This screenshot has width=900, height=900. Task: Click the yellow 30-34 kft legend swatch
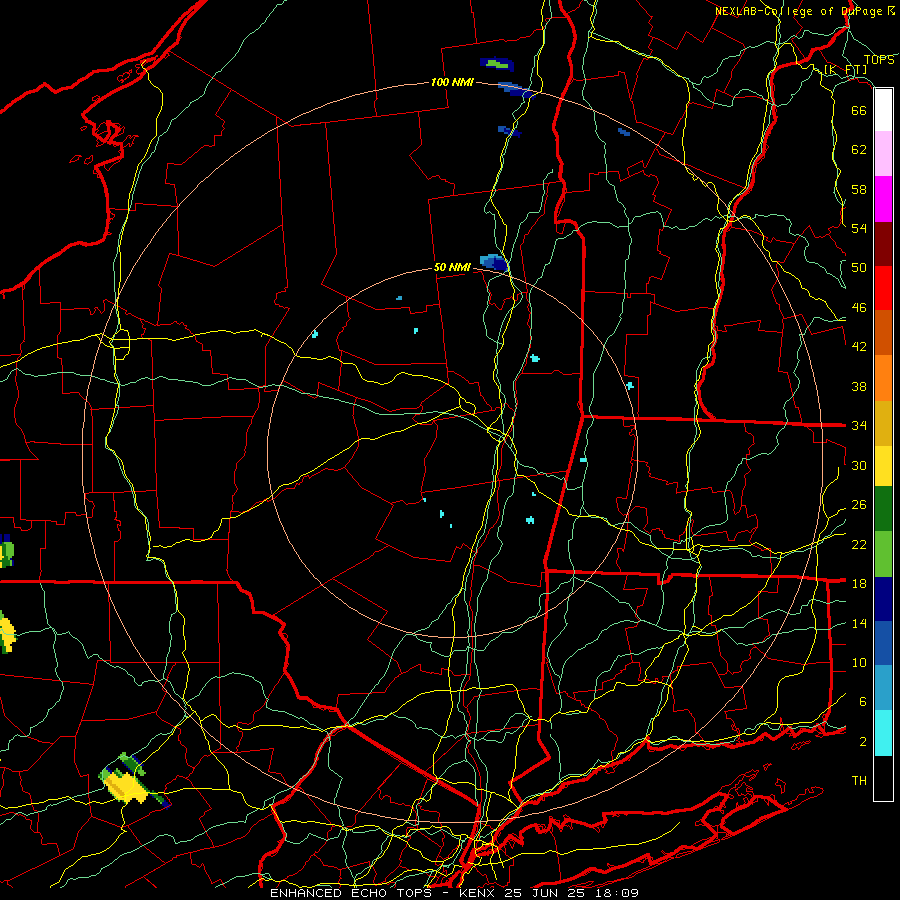click(883, 465)
